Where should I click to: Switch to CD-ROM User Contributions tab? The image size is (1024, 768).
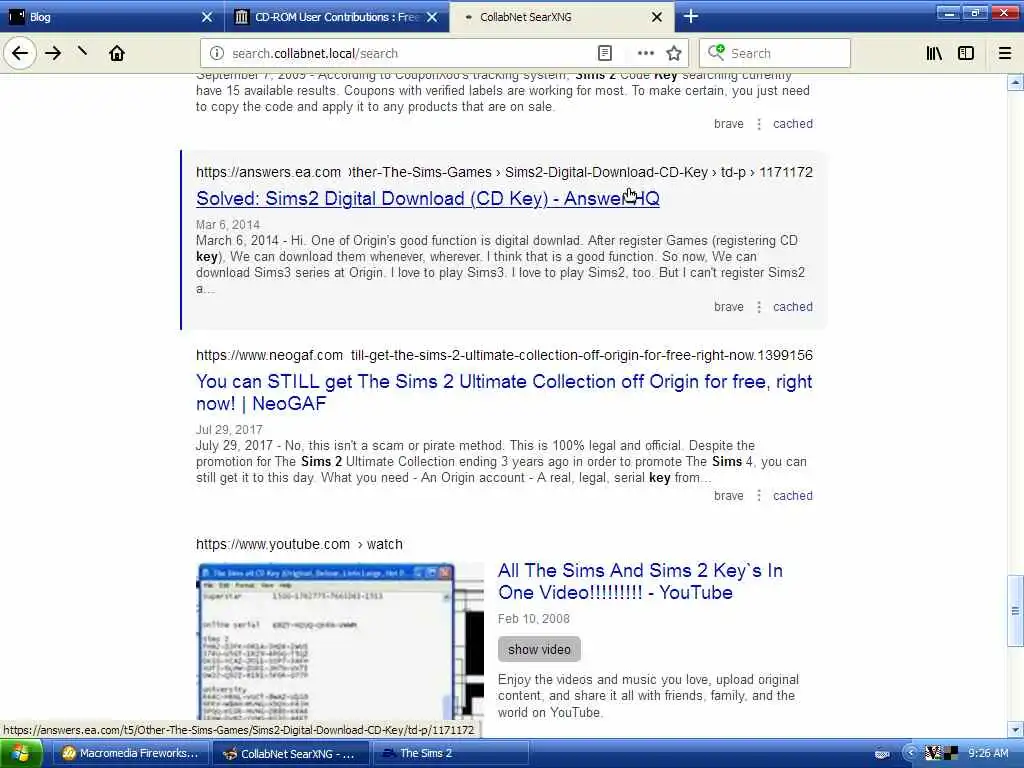(x=337, y=17)
